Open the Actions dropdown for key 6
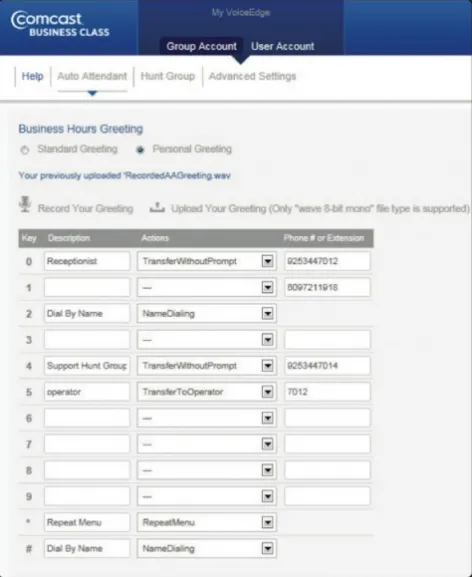472x577 pixels. 207,418
